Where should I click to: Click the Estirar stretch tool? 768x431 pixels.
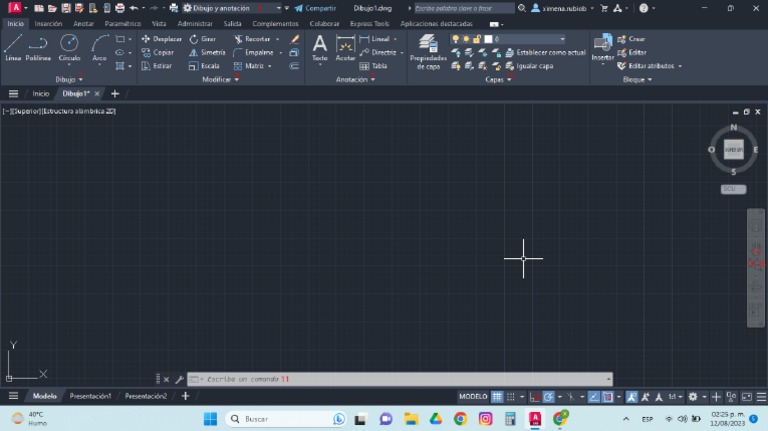point(156,66)
